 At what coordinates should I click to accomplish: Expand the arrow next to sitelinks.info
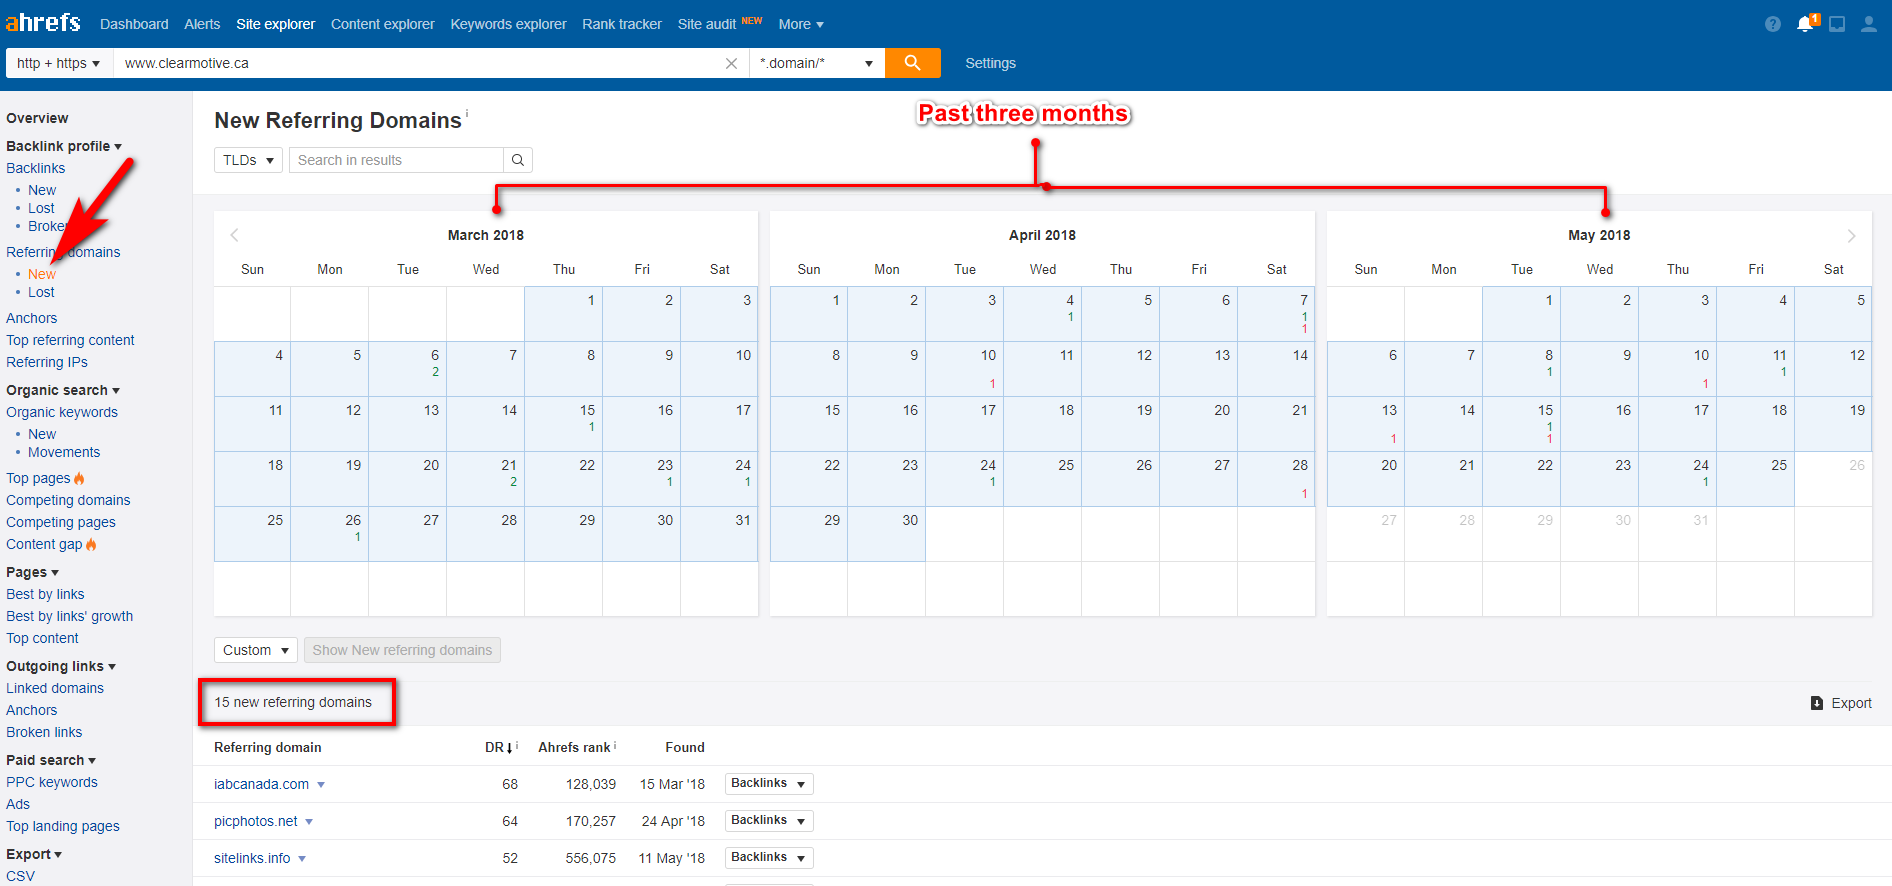click(302, 859)
